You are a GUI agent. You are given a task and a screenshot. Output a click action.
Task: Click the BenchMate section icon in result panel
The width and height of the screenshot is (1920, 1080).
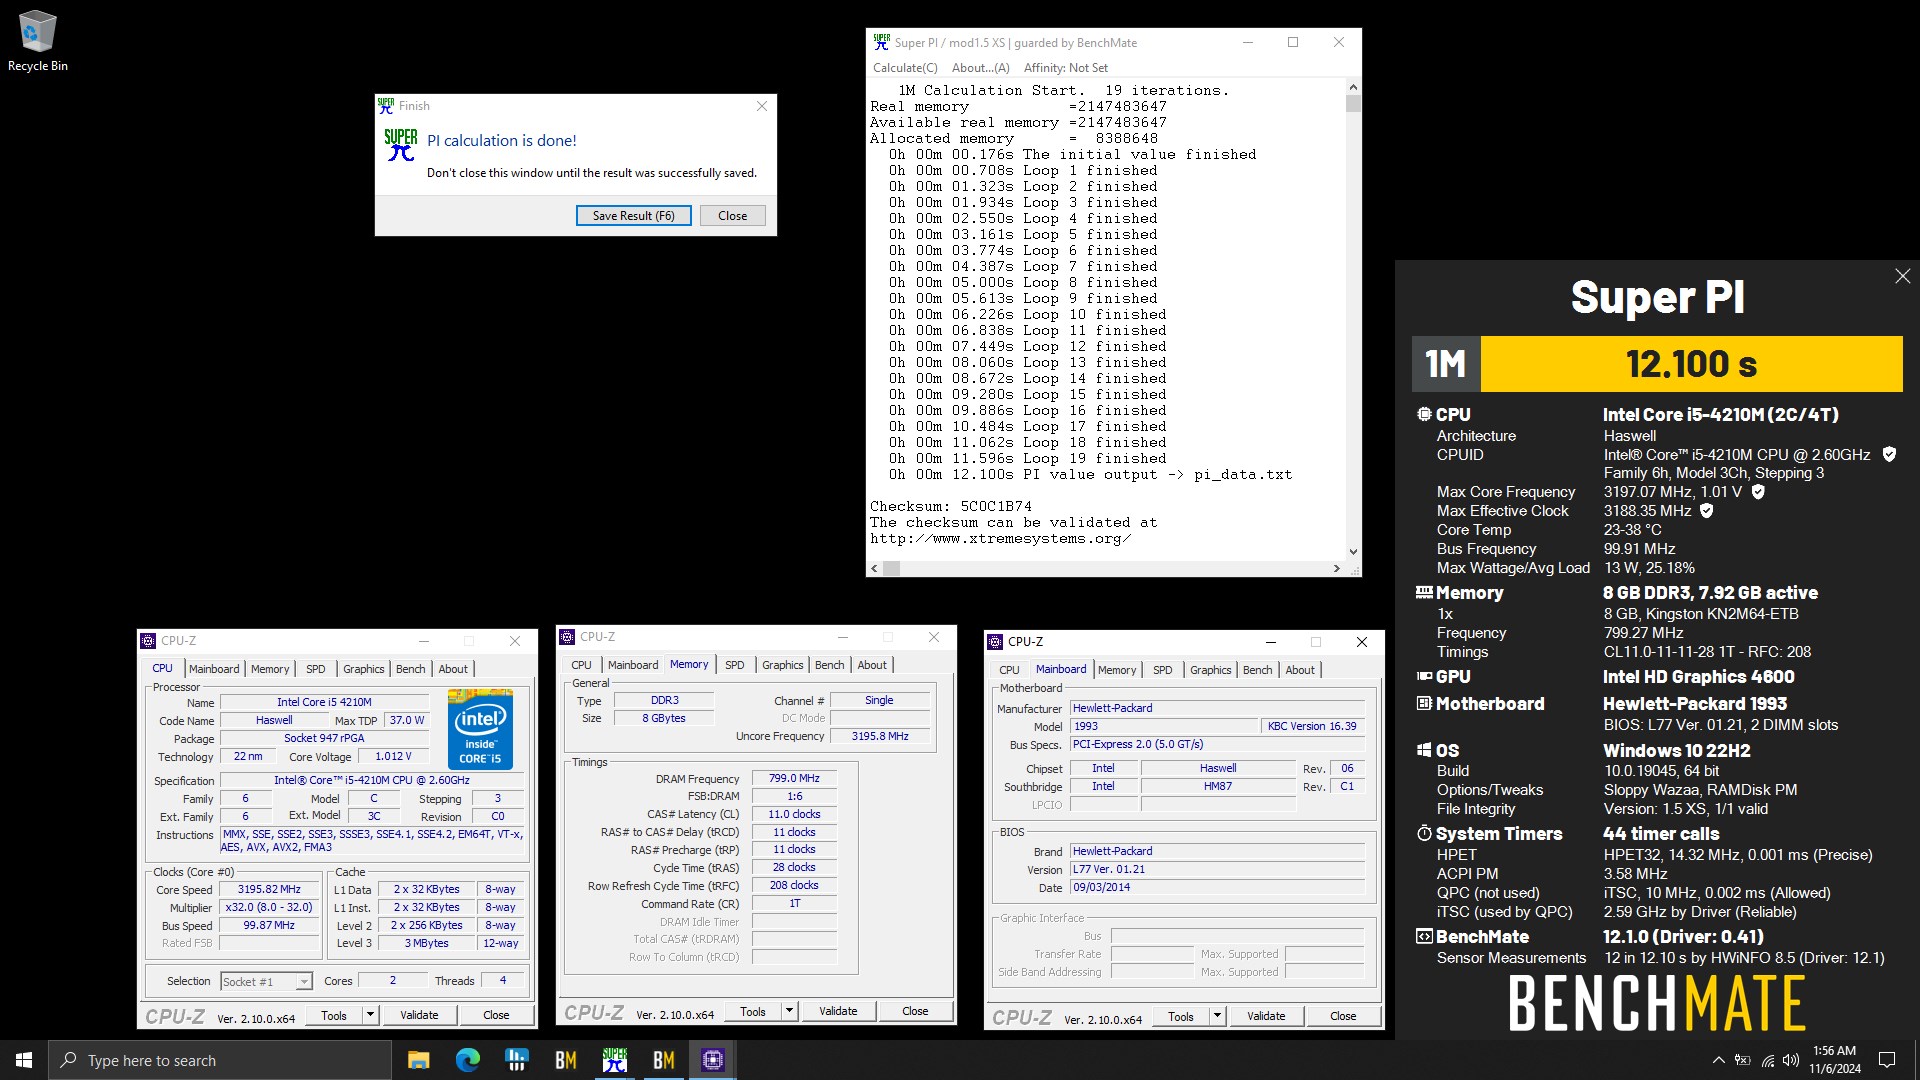click(x=1424, y=936)
